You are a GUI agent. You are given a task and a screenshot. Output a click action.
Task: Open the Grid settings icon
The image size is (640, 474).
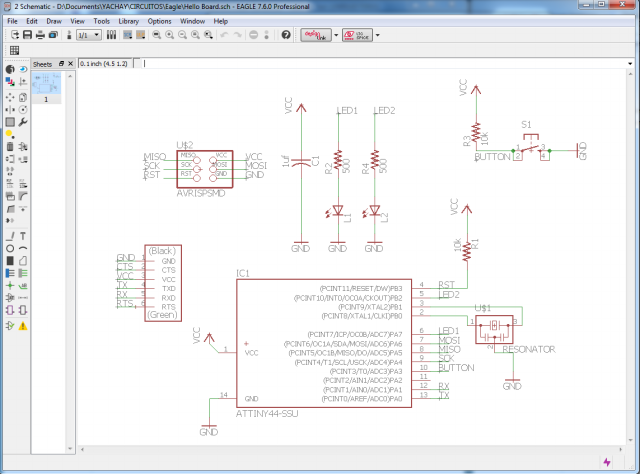(14, 50)
